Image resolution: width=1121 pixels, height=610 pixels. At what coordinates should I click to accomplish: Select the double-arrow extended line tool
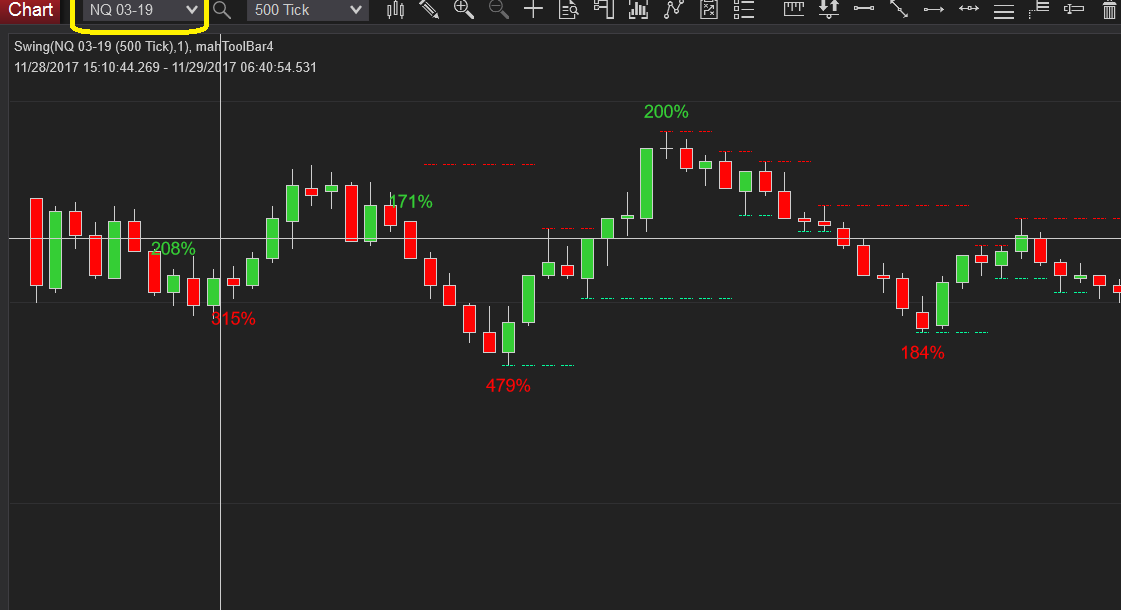coord(969,9)
